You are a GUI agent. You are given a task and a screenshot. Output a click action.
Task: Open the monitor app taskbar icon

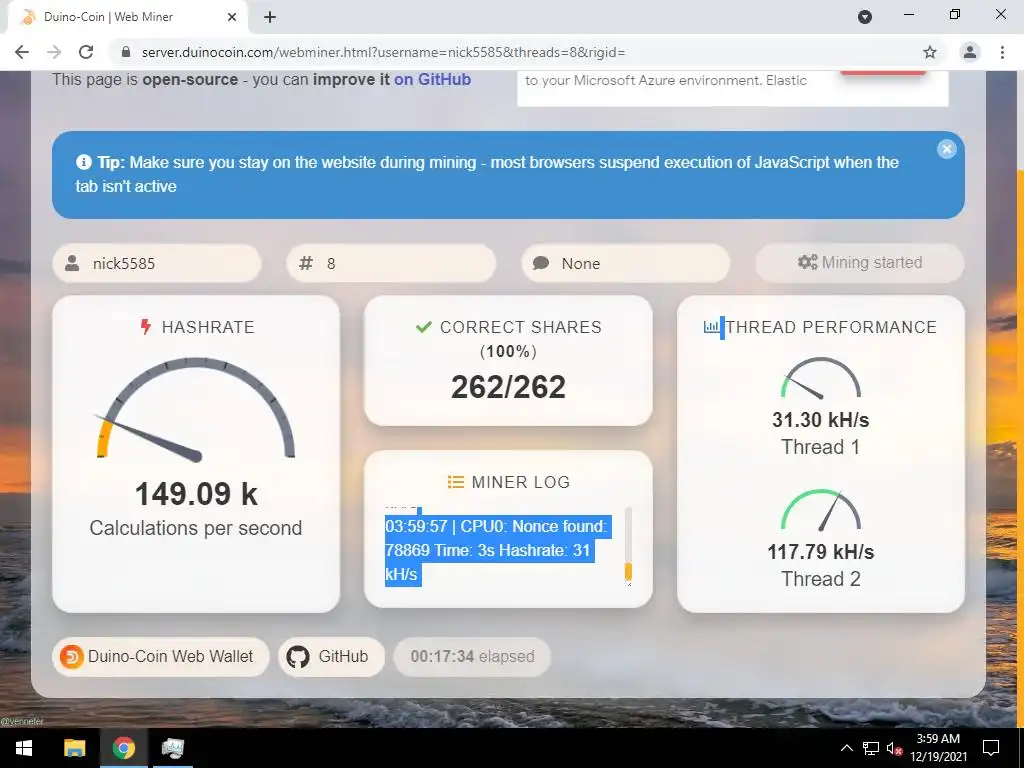[x=172, y=748]
